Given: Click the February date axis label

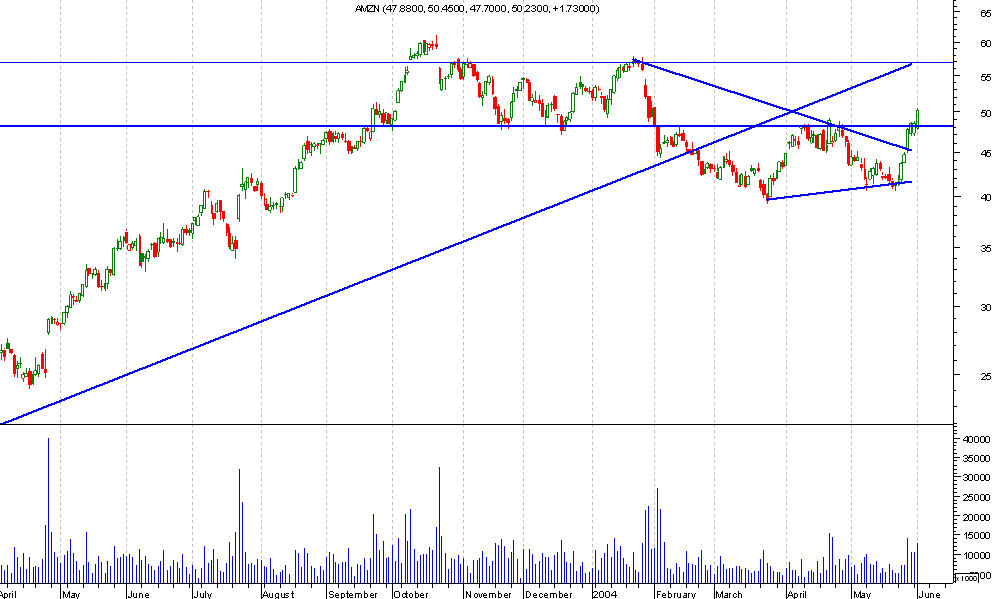Looking at the screenshot, I should [x=676, y=595].
